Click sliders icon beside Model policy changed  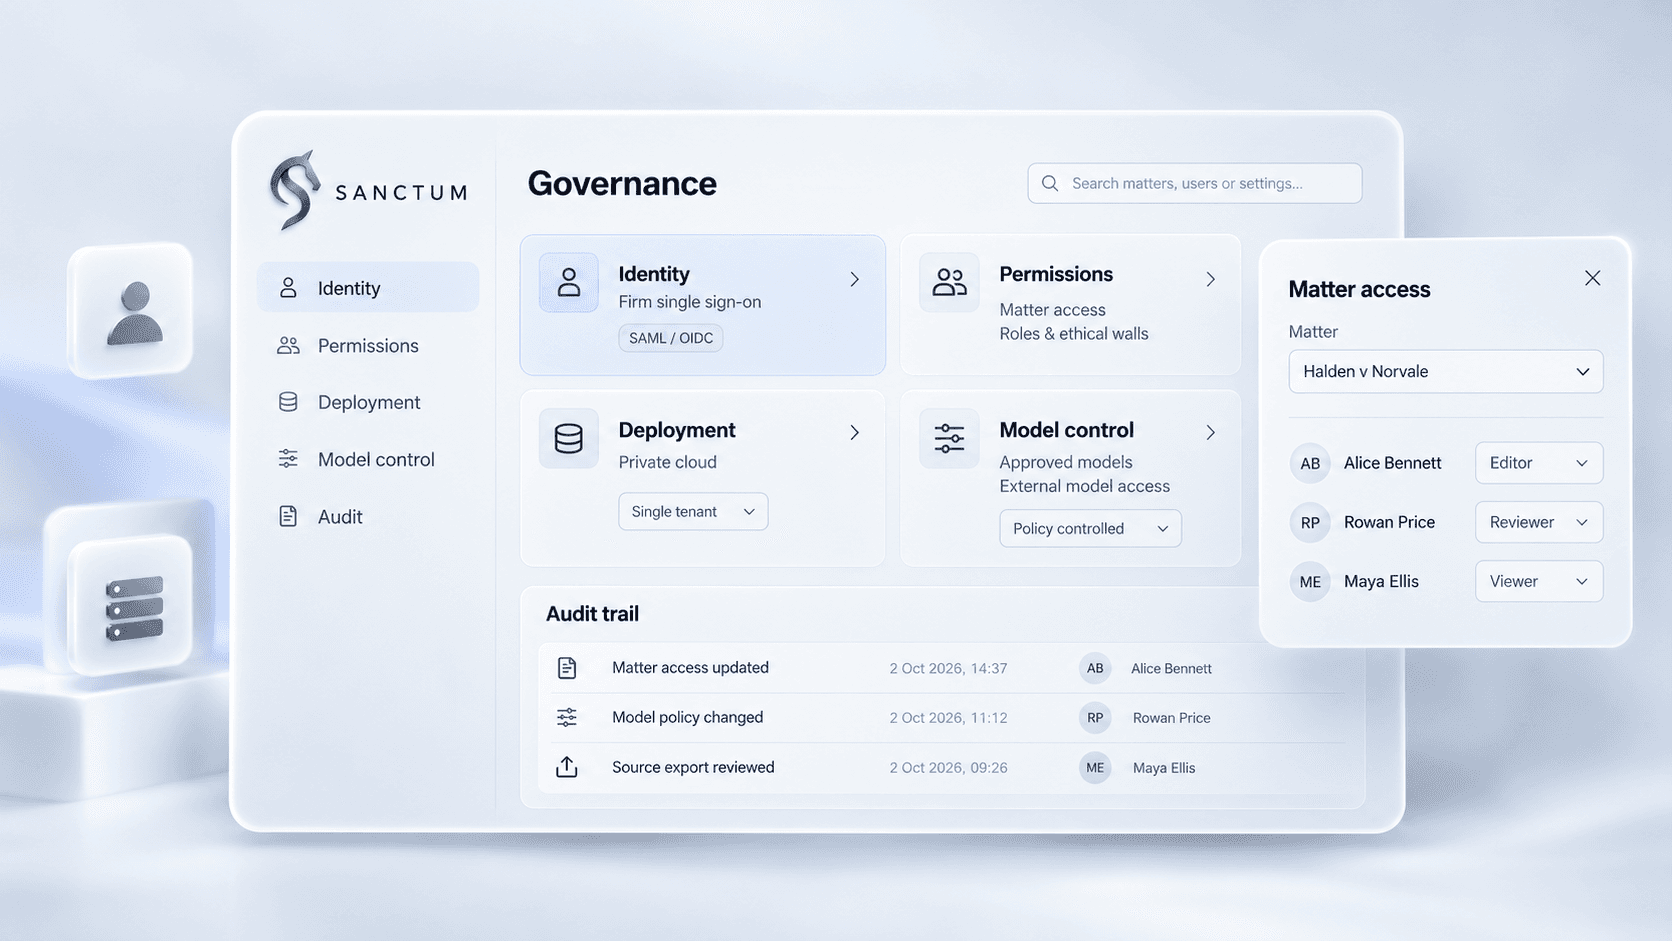567,717
